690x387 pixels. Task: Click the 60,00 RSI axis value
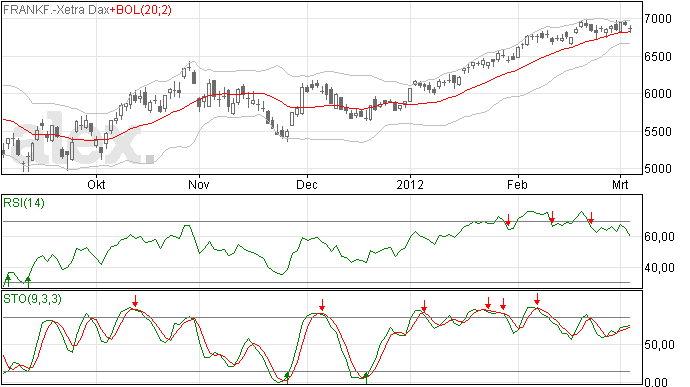click(659, 237)
